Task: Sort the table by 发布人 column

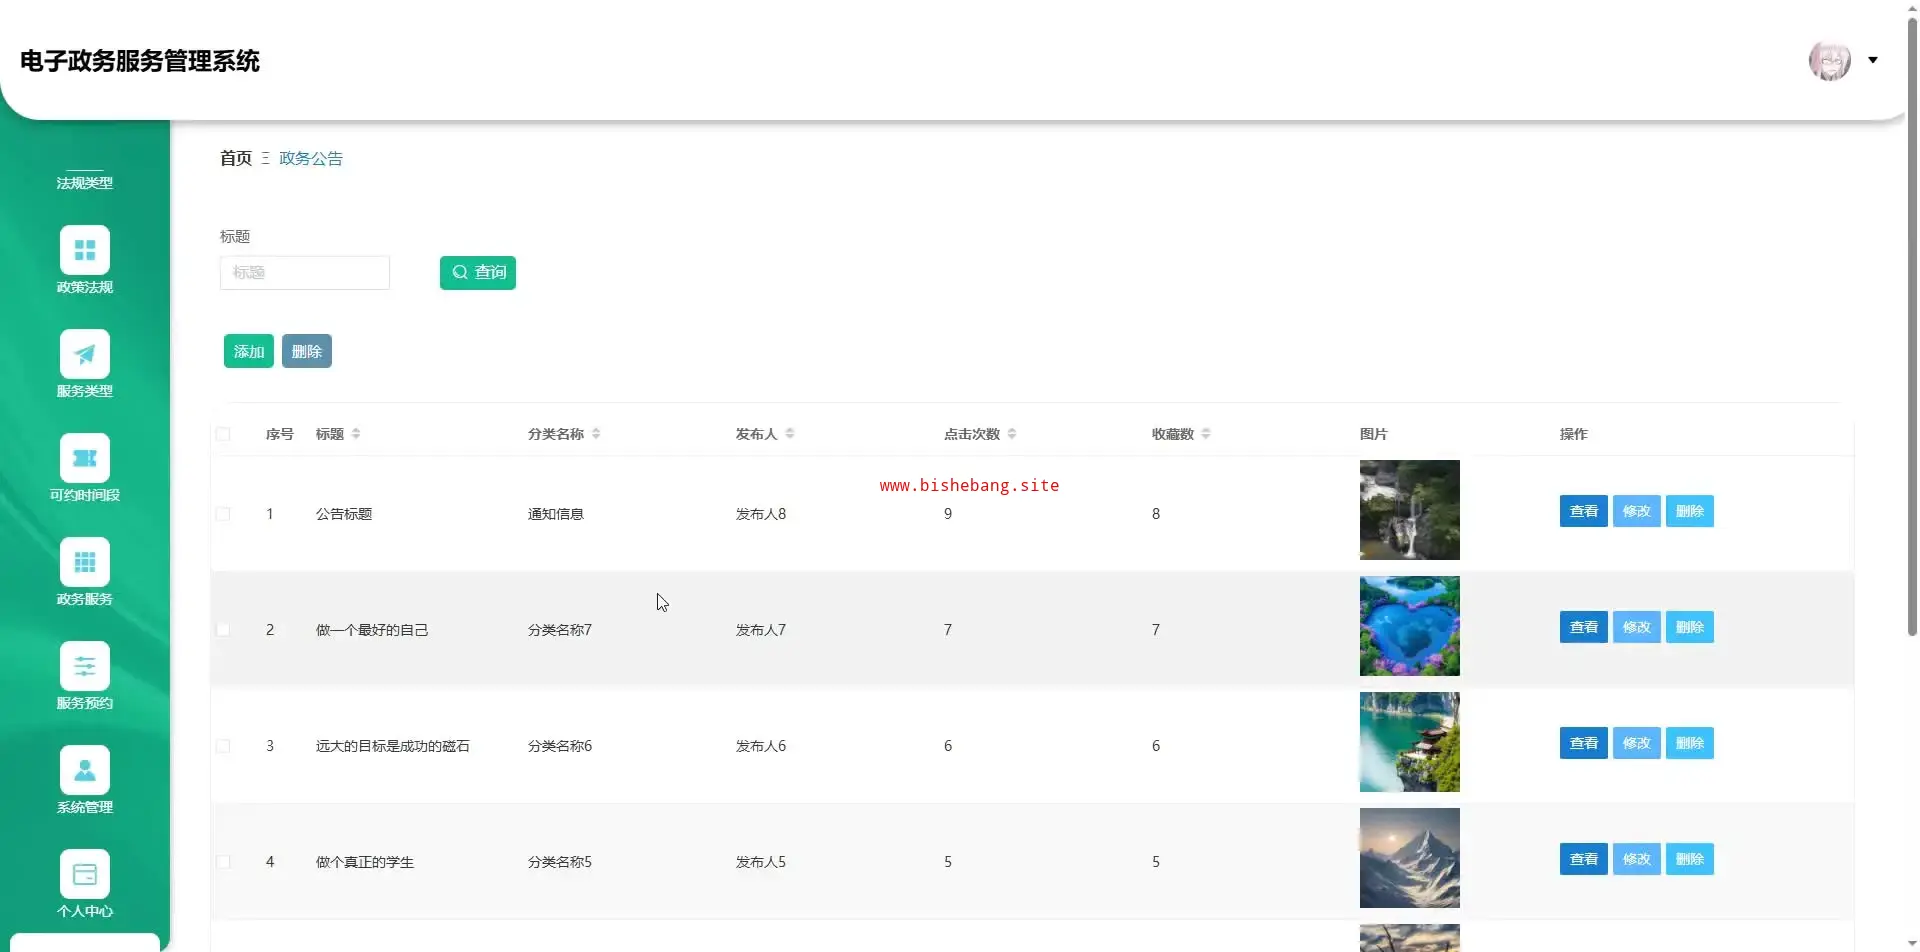Action: pos(790,434)
